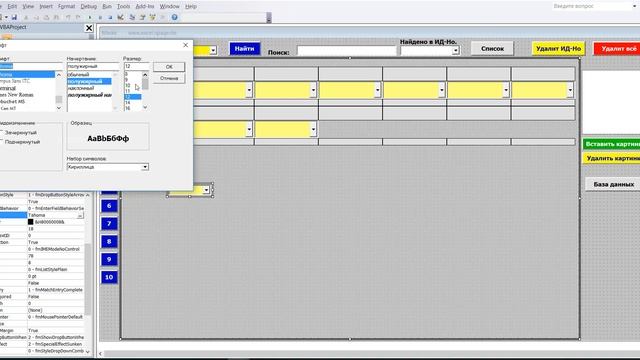Open the Набор символов Кириллица dropdown
Image resolution: width=640 pixels, height=360 pixels.
145,167
